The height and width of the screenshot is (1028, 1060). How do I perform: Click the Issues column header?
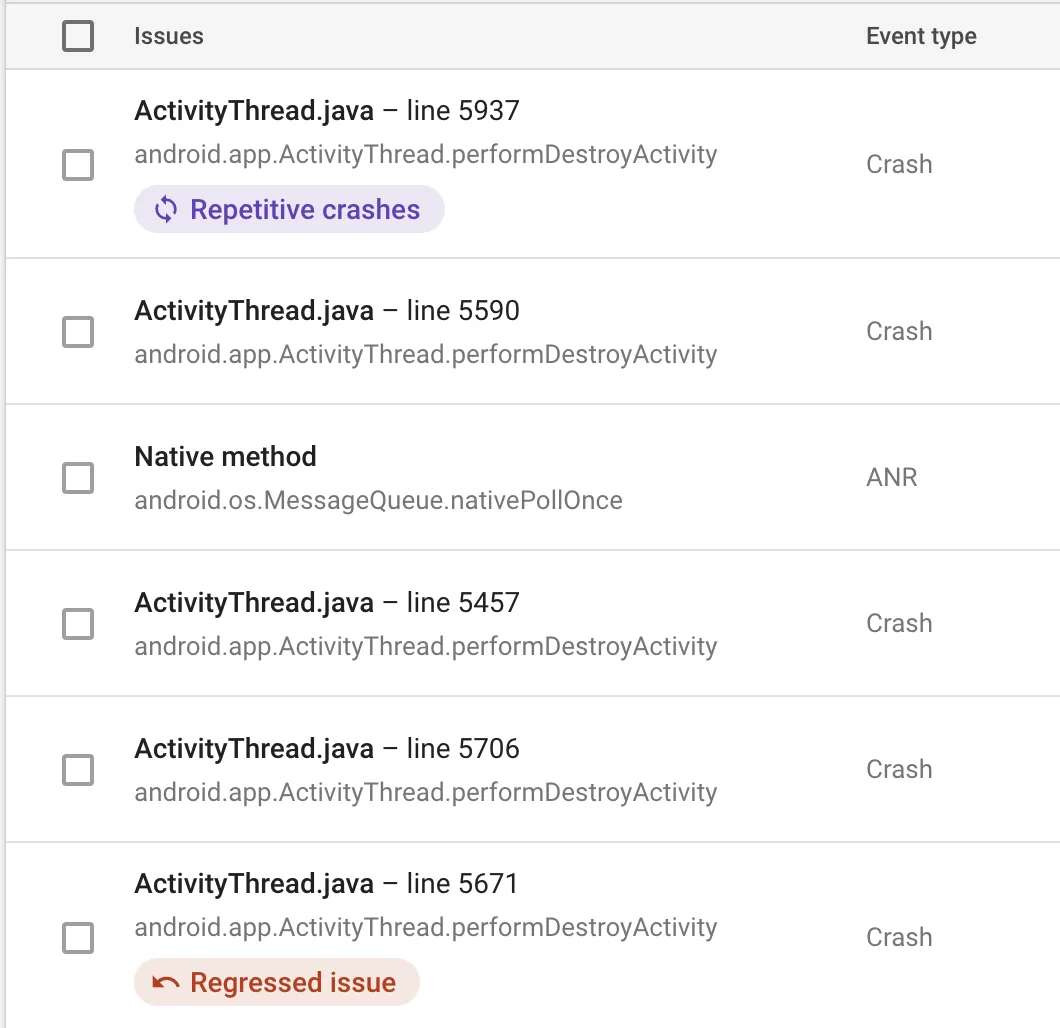coord(168,37)
